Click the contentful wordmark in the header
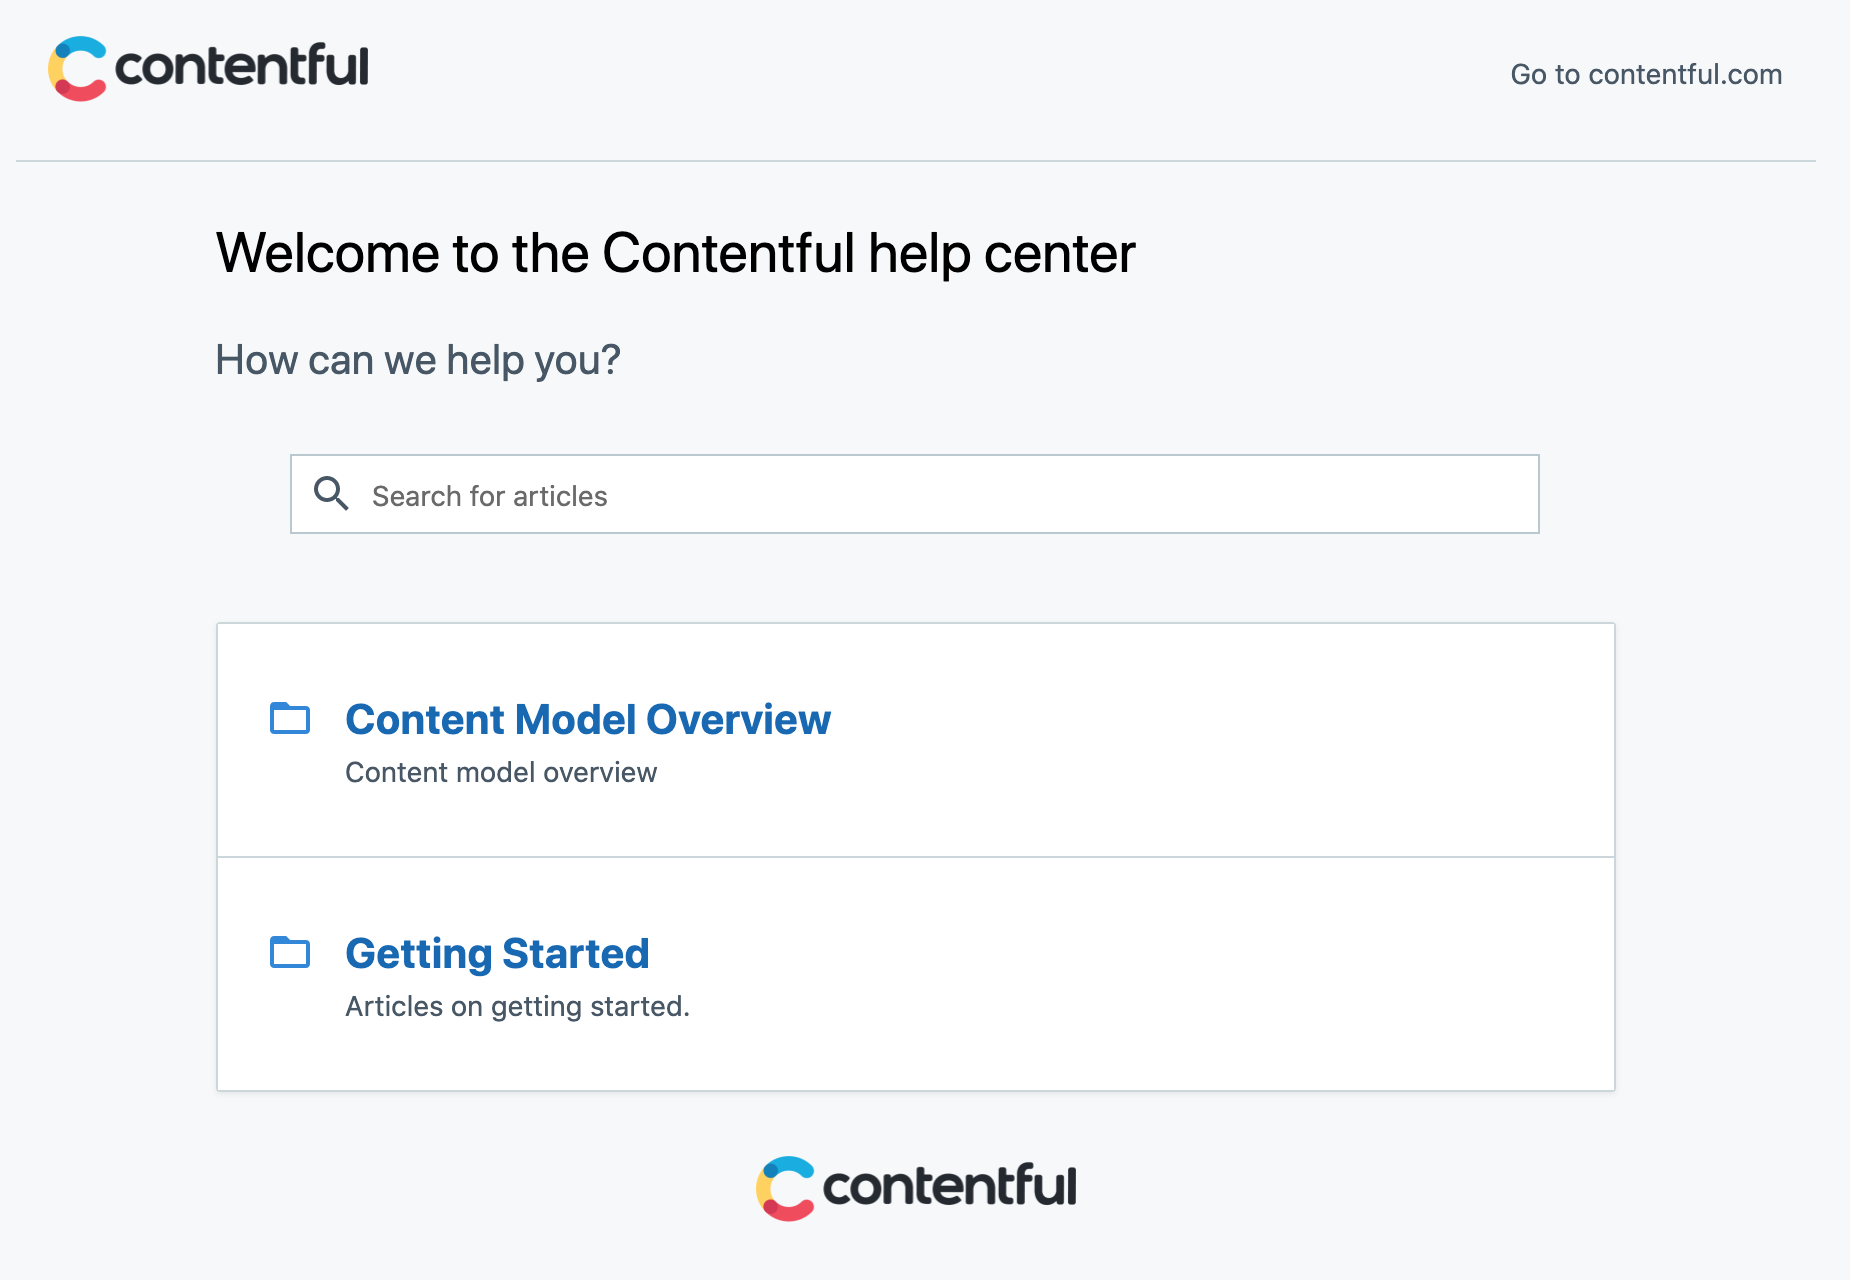This screenshot has height=1280, width=1850. pyautogui.click(x=242, y=66)
